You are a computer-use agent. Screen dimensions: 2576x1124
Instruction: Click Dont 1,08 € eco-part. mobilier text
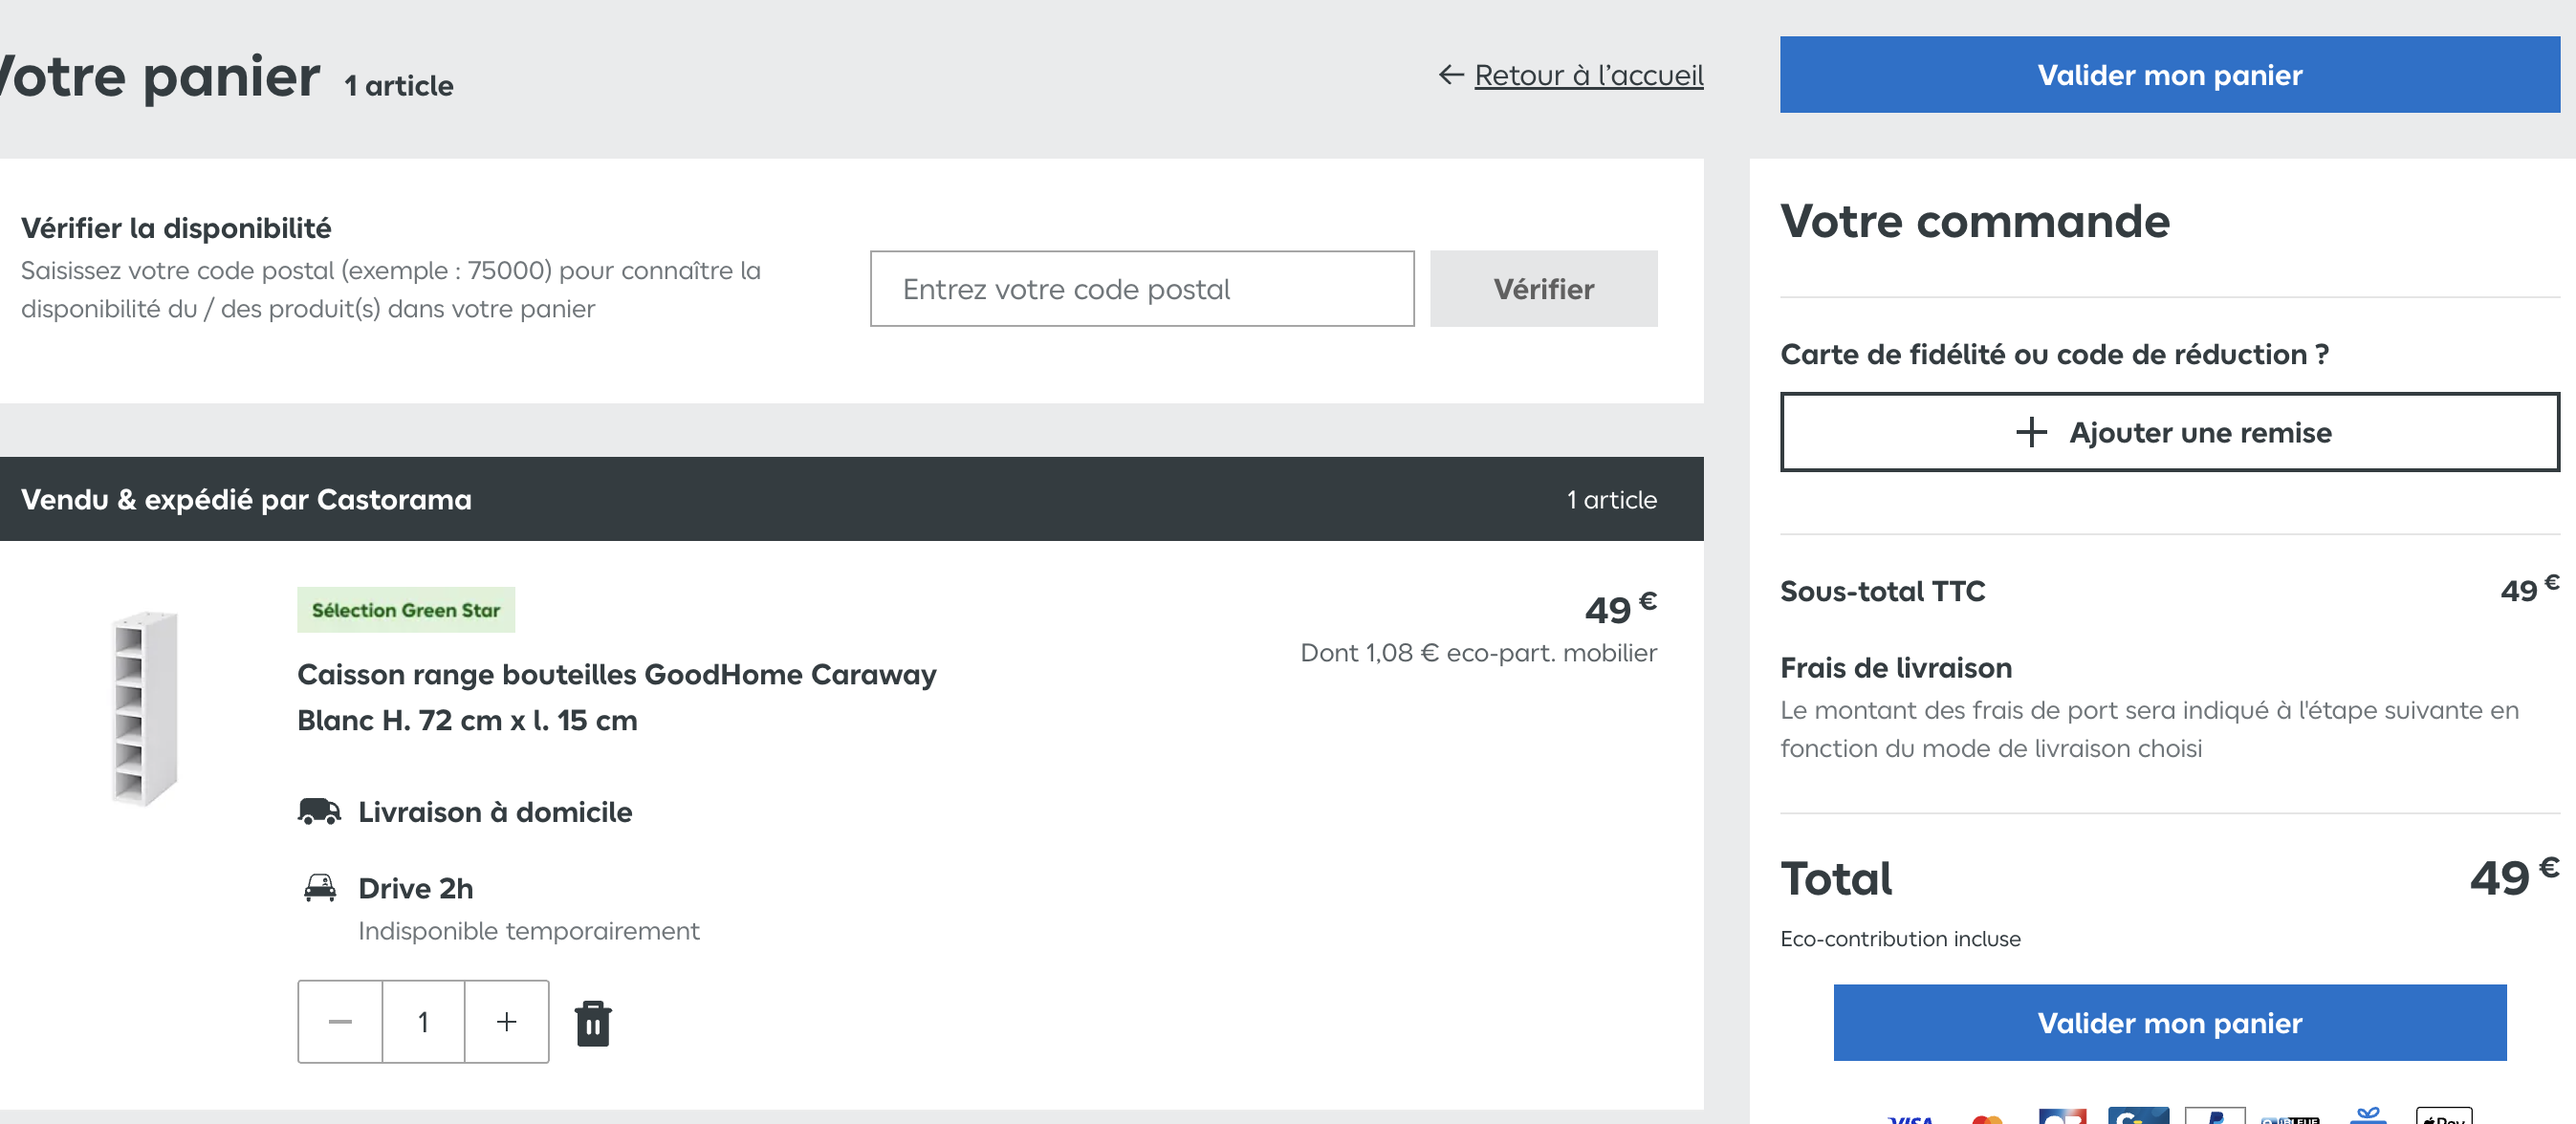coord(1478,653)
